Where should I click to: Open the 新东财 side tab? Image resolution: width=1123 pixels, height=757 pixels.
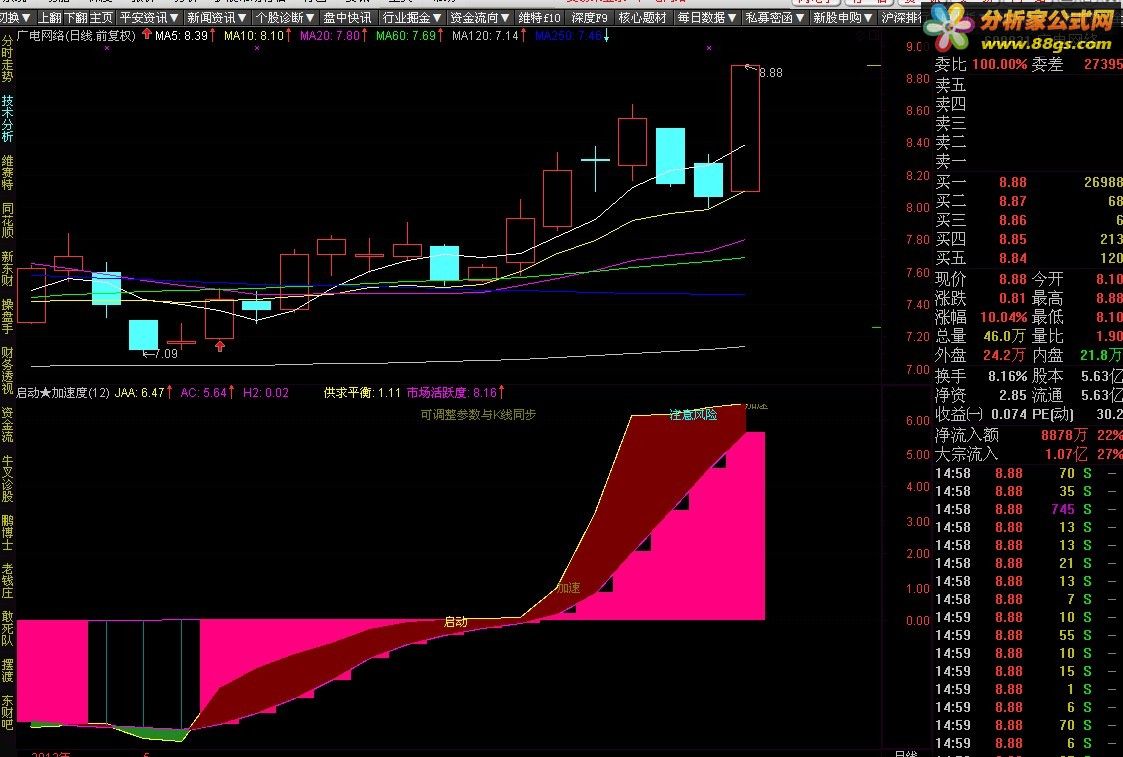7,268
